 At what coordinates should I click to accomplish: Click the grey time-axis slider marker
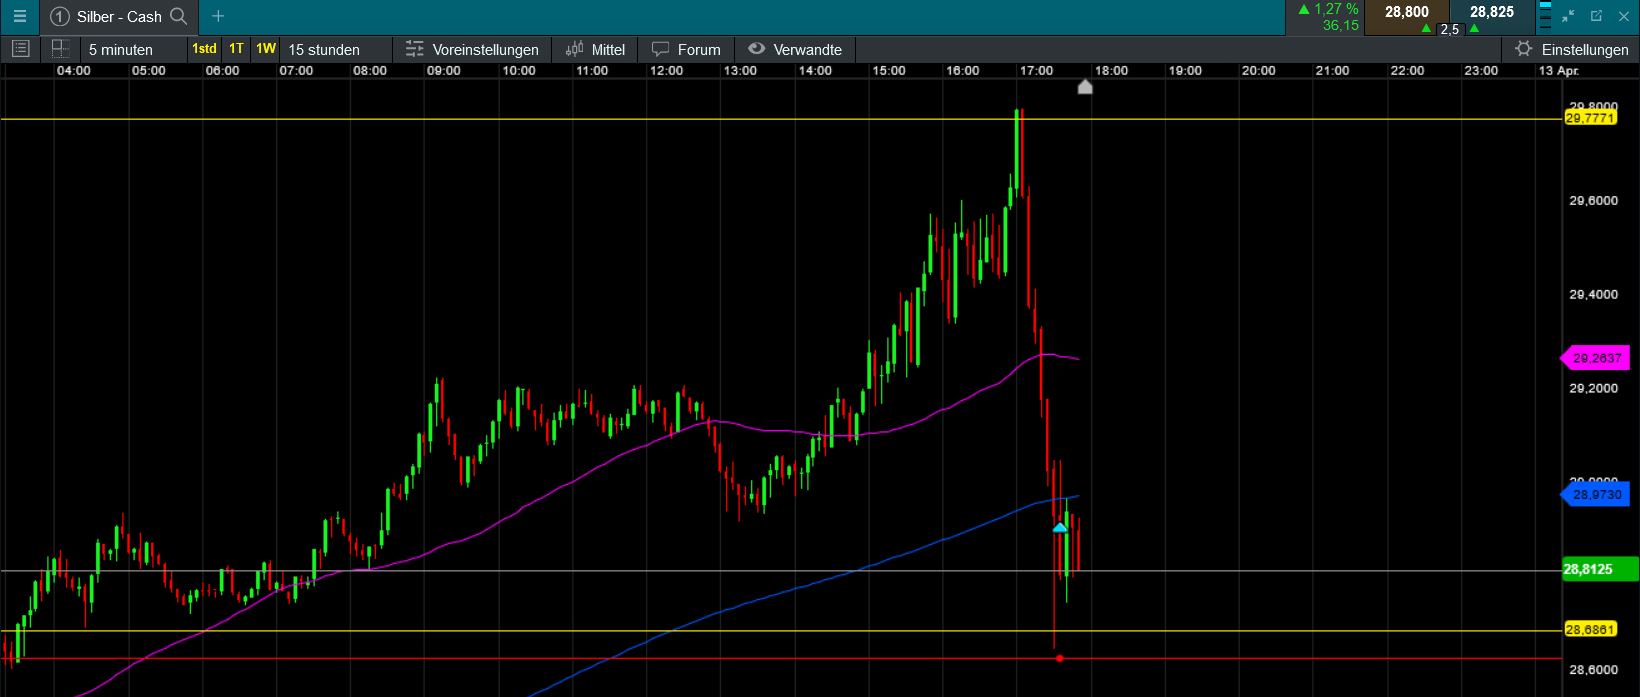click(1085, 87)
